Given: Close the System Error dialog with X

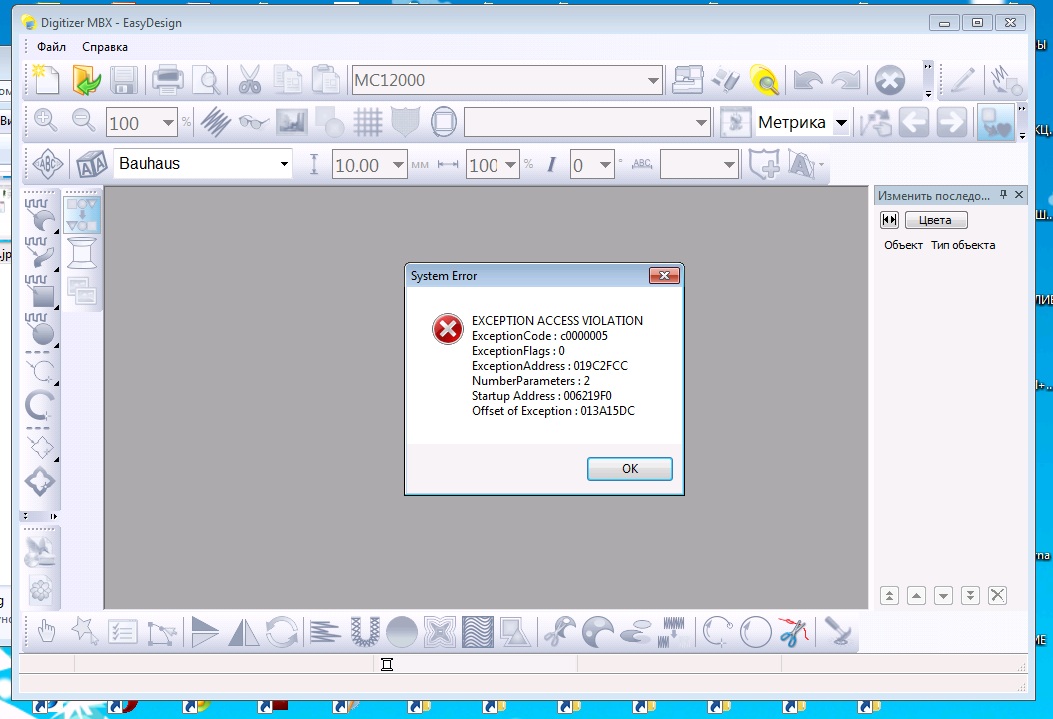Looking at the screenshot, I should coord(664,275).
